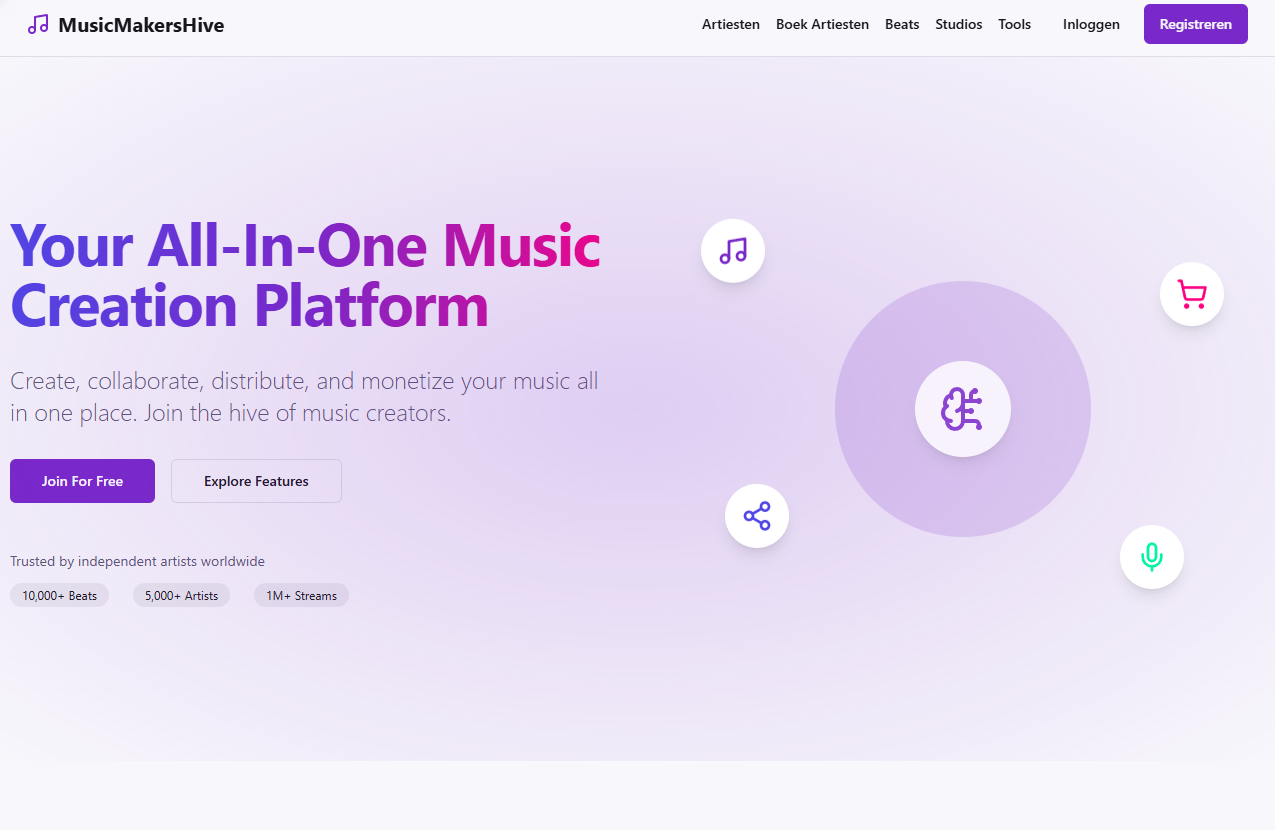Open the Boek Artiesten menu item
Image resolution: width=1275 pixels, height=830 pixels.
pos(822,24)
